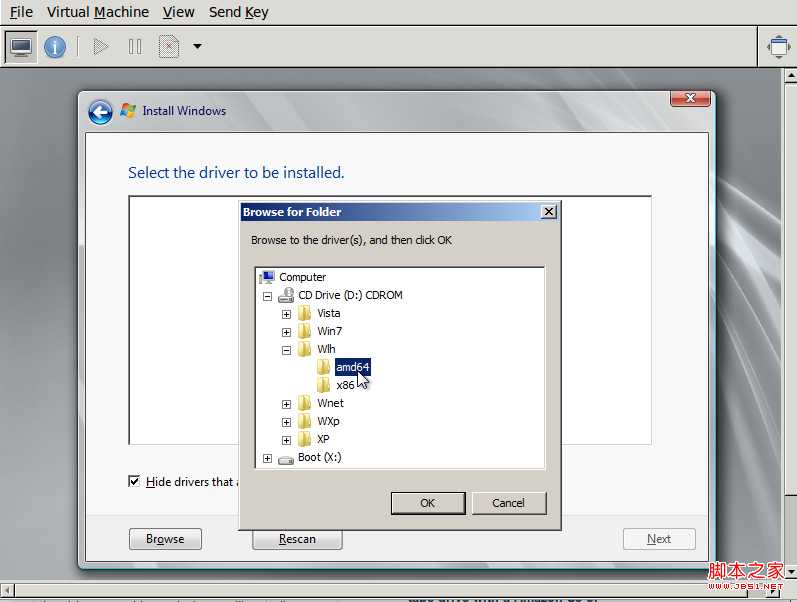Image resolution: width=797 pixels, height=602 pixels.
Task: Expand the WXp folder node
Action: coord(286,423)
